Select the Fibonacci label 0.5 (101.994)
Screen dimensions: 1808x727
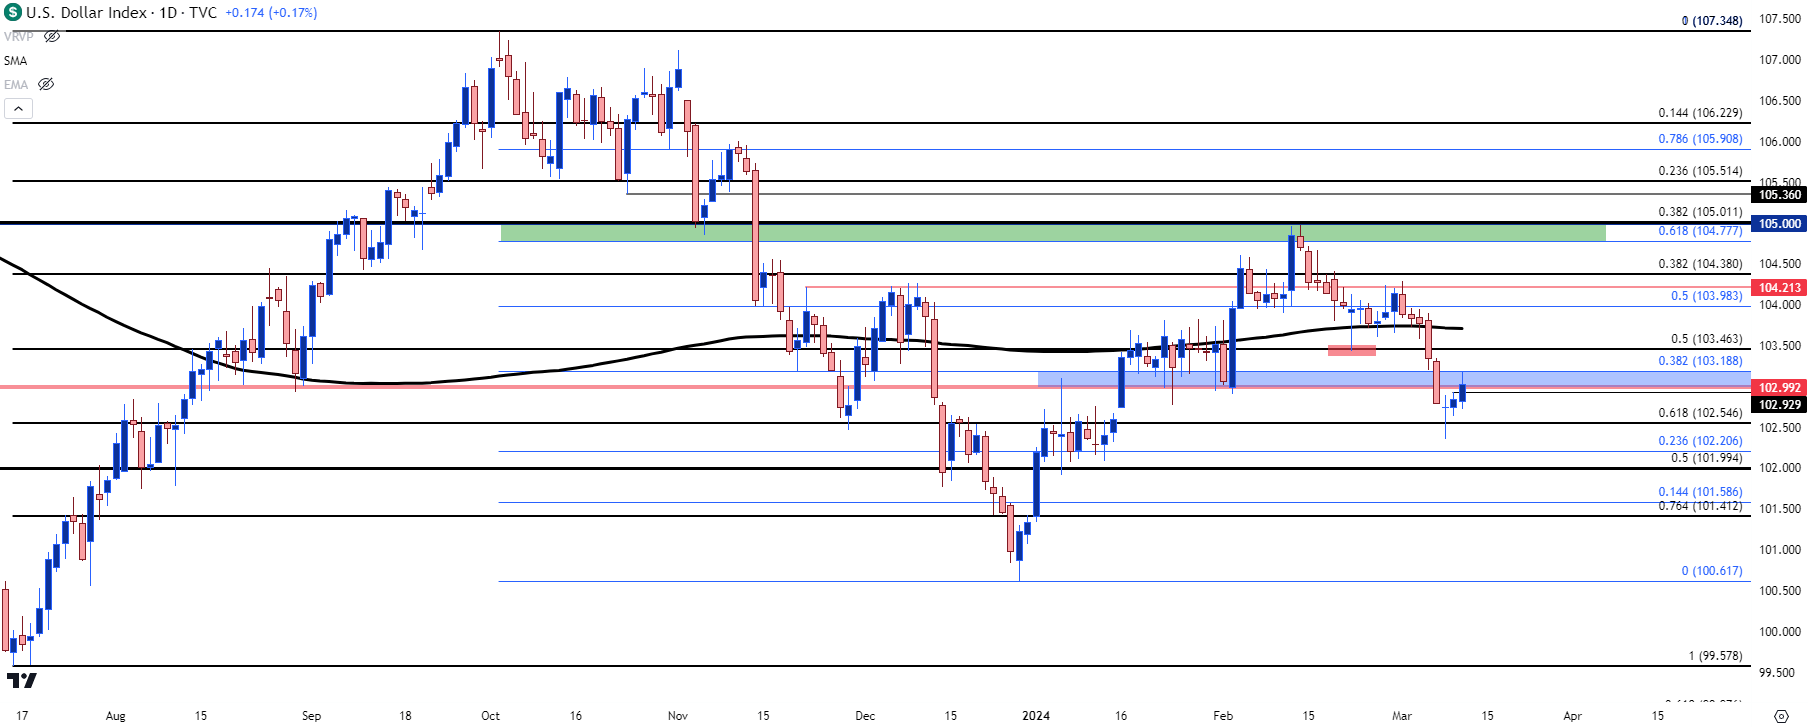pos(1707,458)
